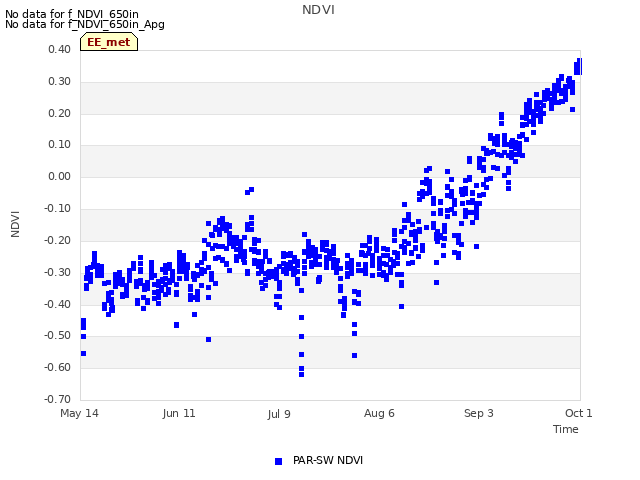Click the Jul 9 x-axis tick label
Screen dimensions: 640x480
click(279, 414)
